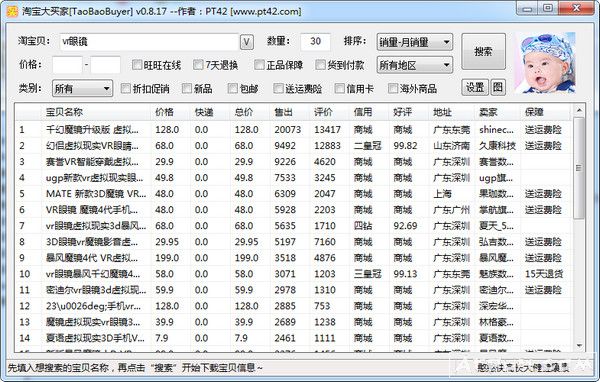Open the 设置 settings button
This screenshot has width=600, height=382.
[475, 88]
